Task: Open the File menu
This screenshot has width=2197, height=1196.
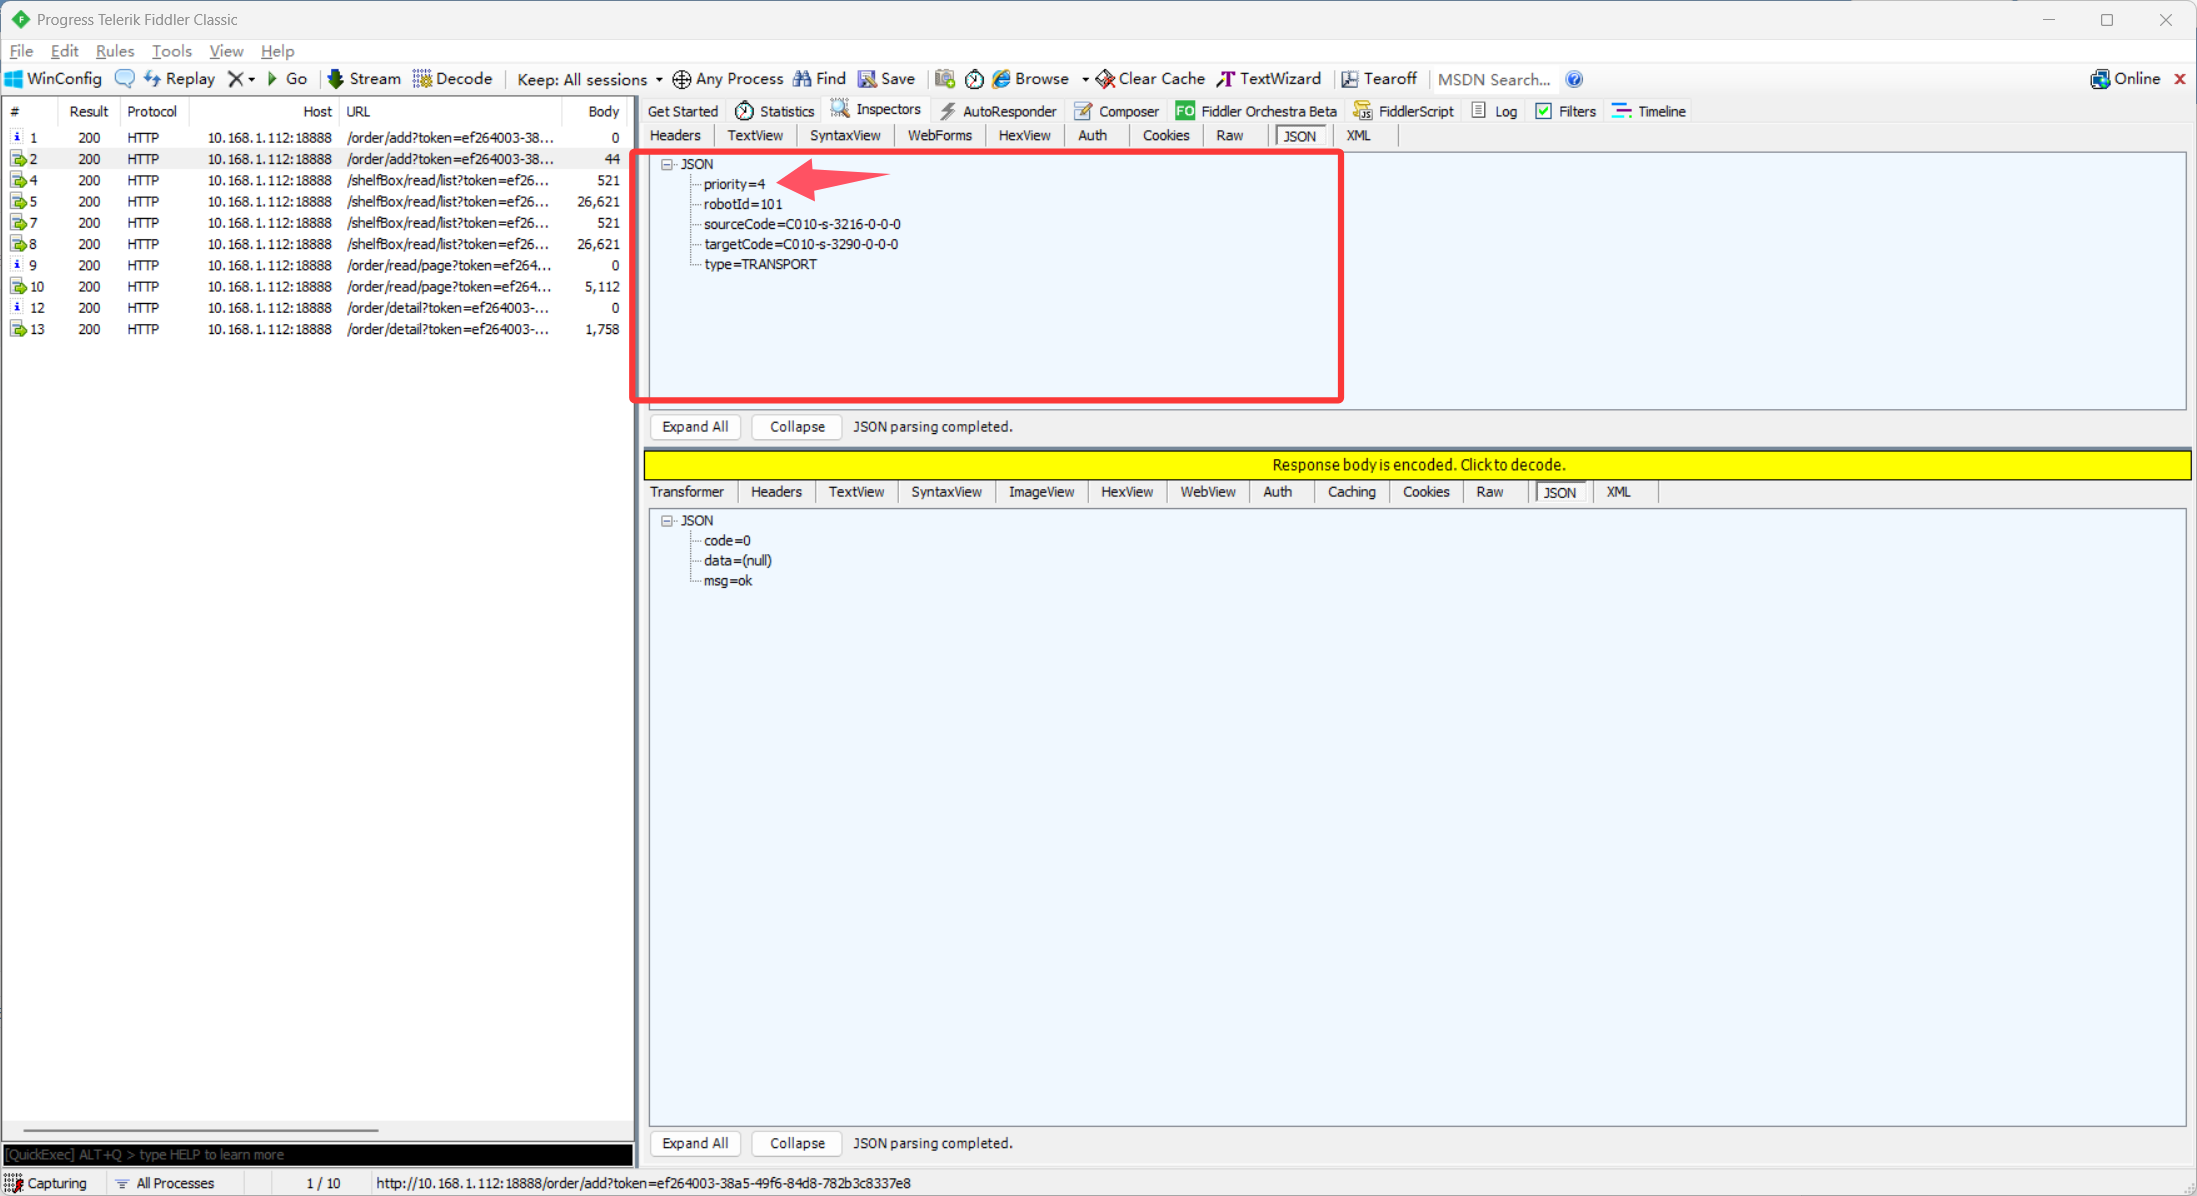Action: [x=21, y=51]
